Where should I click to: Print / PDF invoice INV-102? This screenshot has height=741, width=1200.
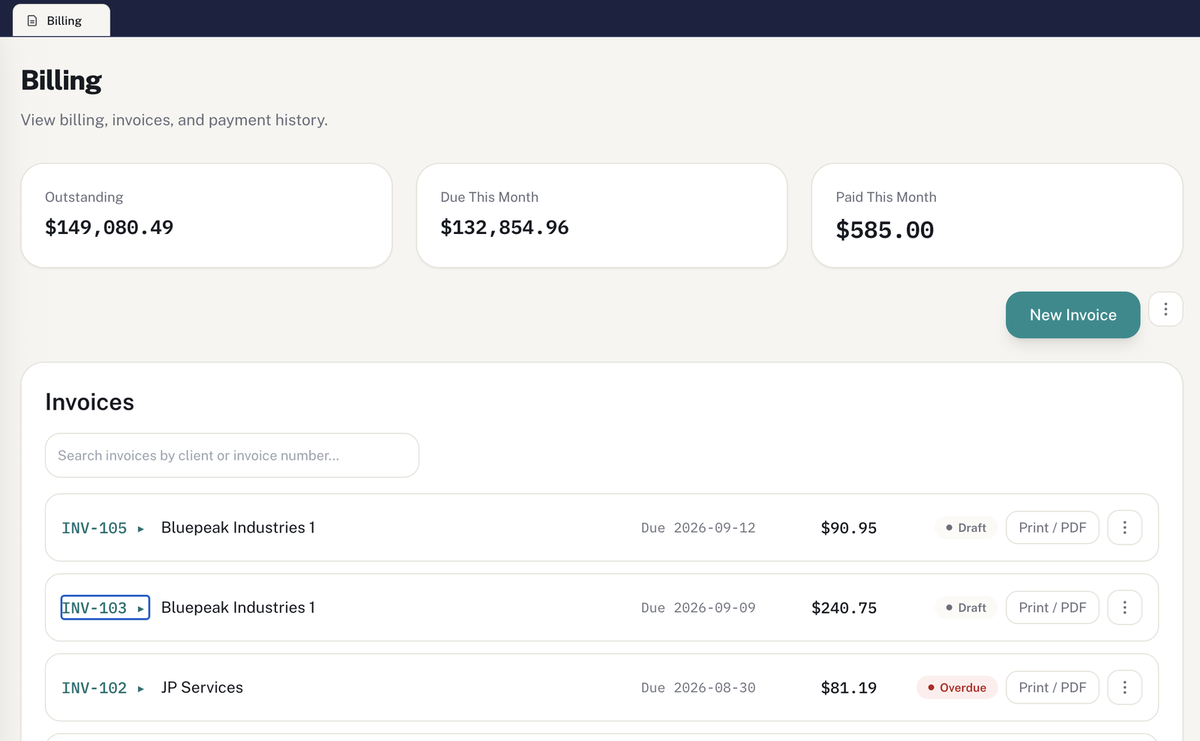click(1052, 688)
